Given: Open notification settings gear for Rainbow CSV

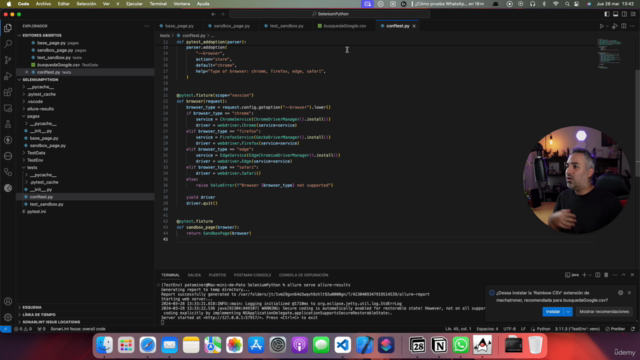Looking at the screenshot, I should (x=620, y=293).
